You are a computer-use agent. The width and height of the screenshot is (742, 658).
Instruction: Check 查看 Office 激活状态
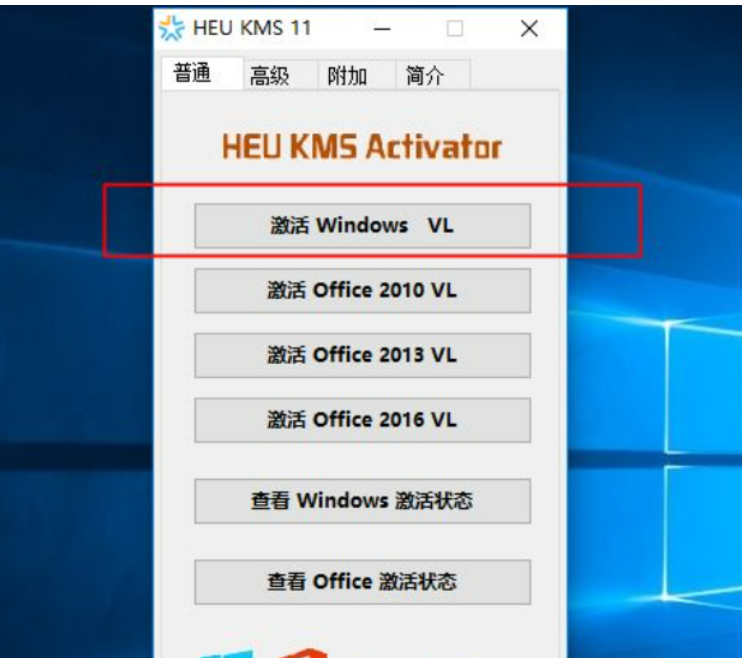362,582
